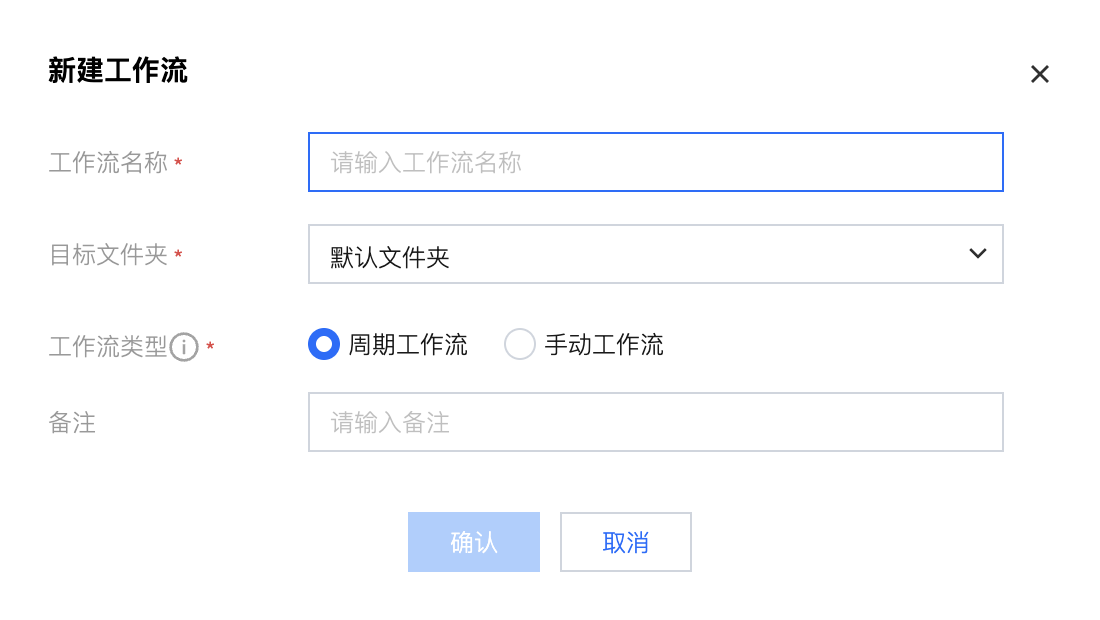
Task: Close the 新建工作流 dialog with the X icon
Action: click(1040, 74)
